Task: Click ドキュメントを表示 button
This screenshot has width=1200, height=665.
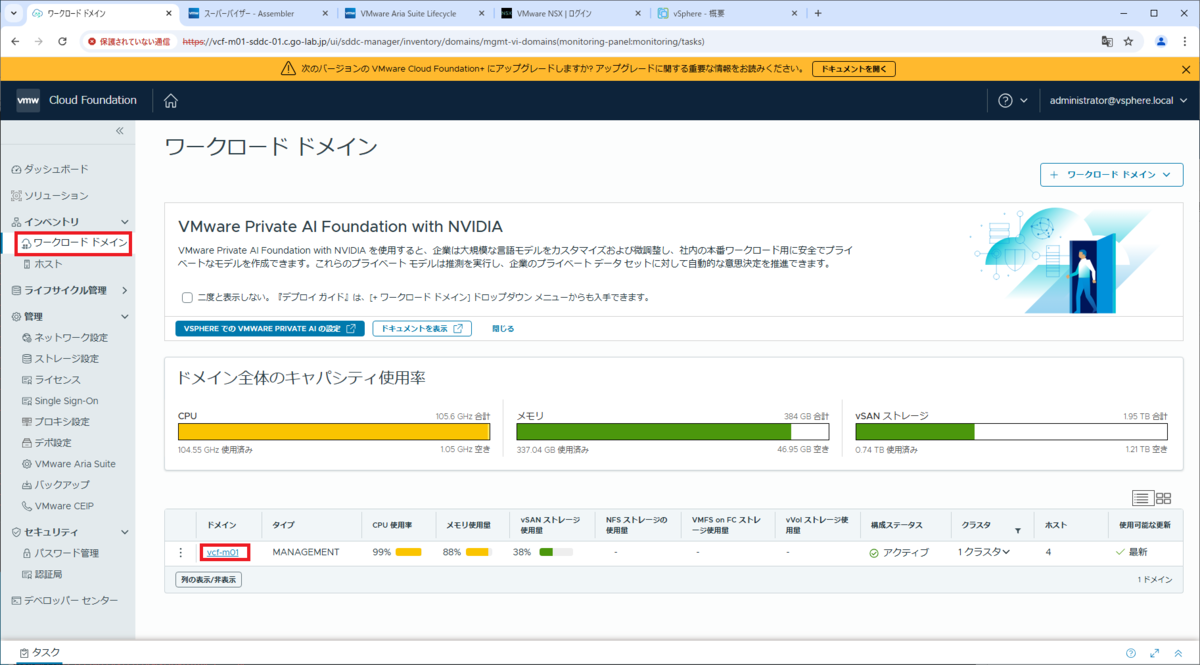Action: [422, 328]
